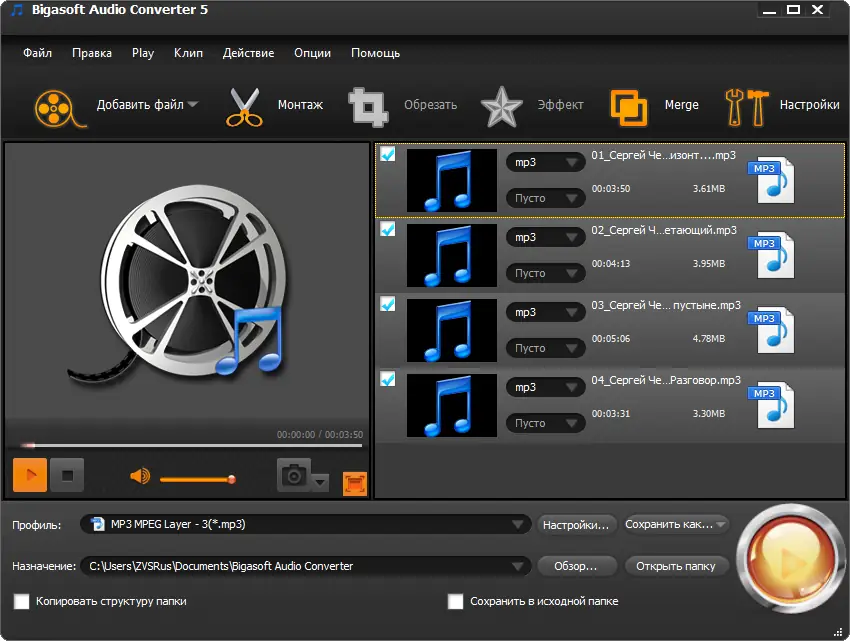
Task: Click the playback seek bar
Action: tap(191, 446)
